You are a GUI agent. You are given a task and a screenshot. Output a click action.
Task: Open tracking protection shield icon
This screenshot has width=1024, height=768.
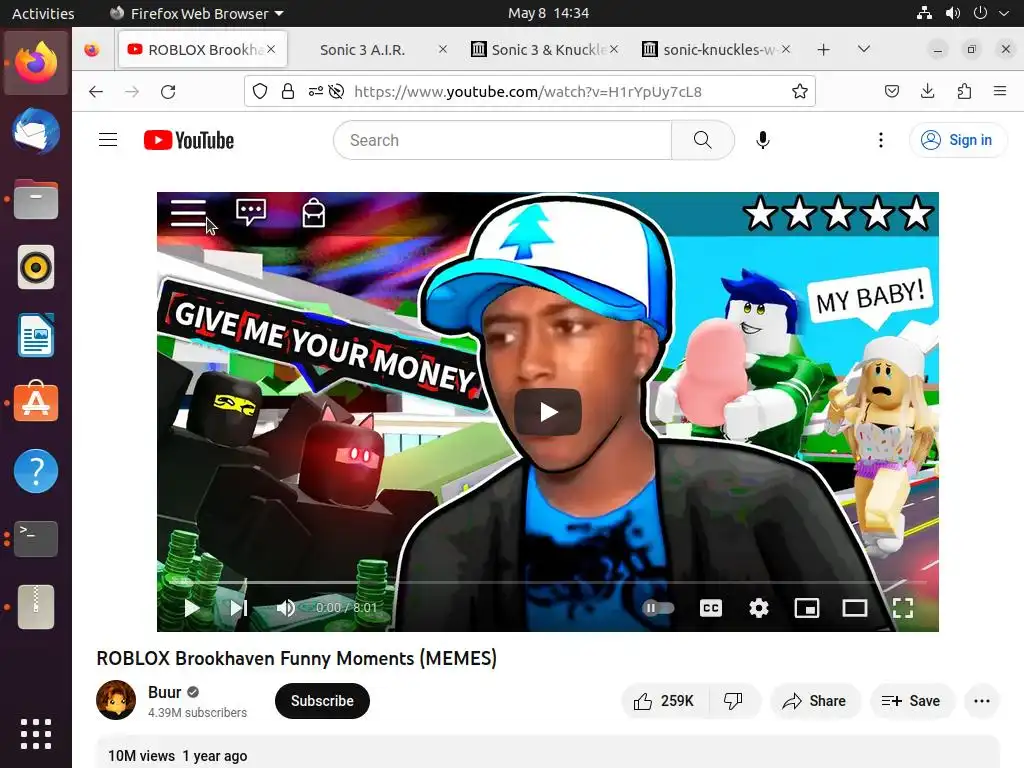tap(260, 91)
